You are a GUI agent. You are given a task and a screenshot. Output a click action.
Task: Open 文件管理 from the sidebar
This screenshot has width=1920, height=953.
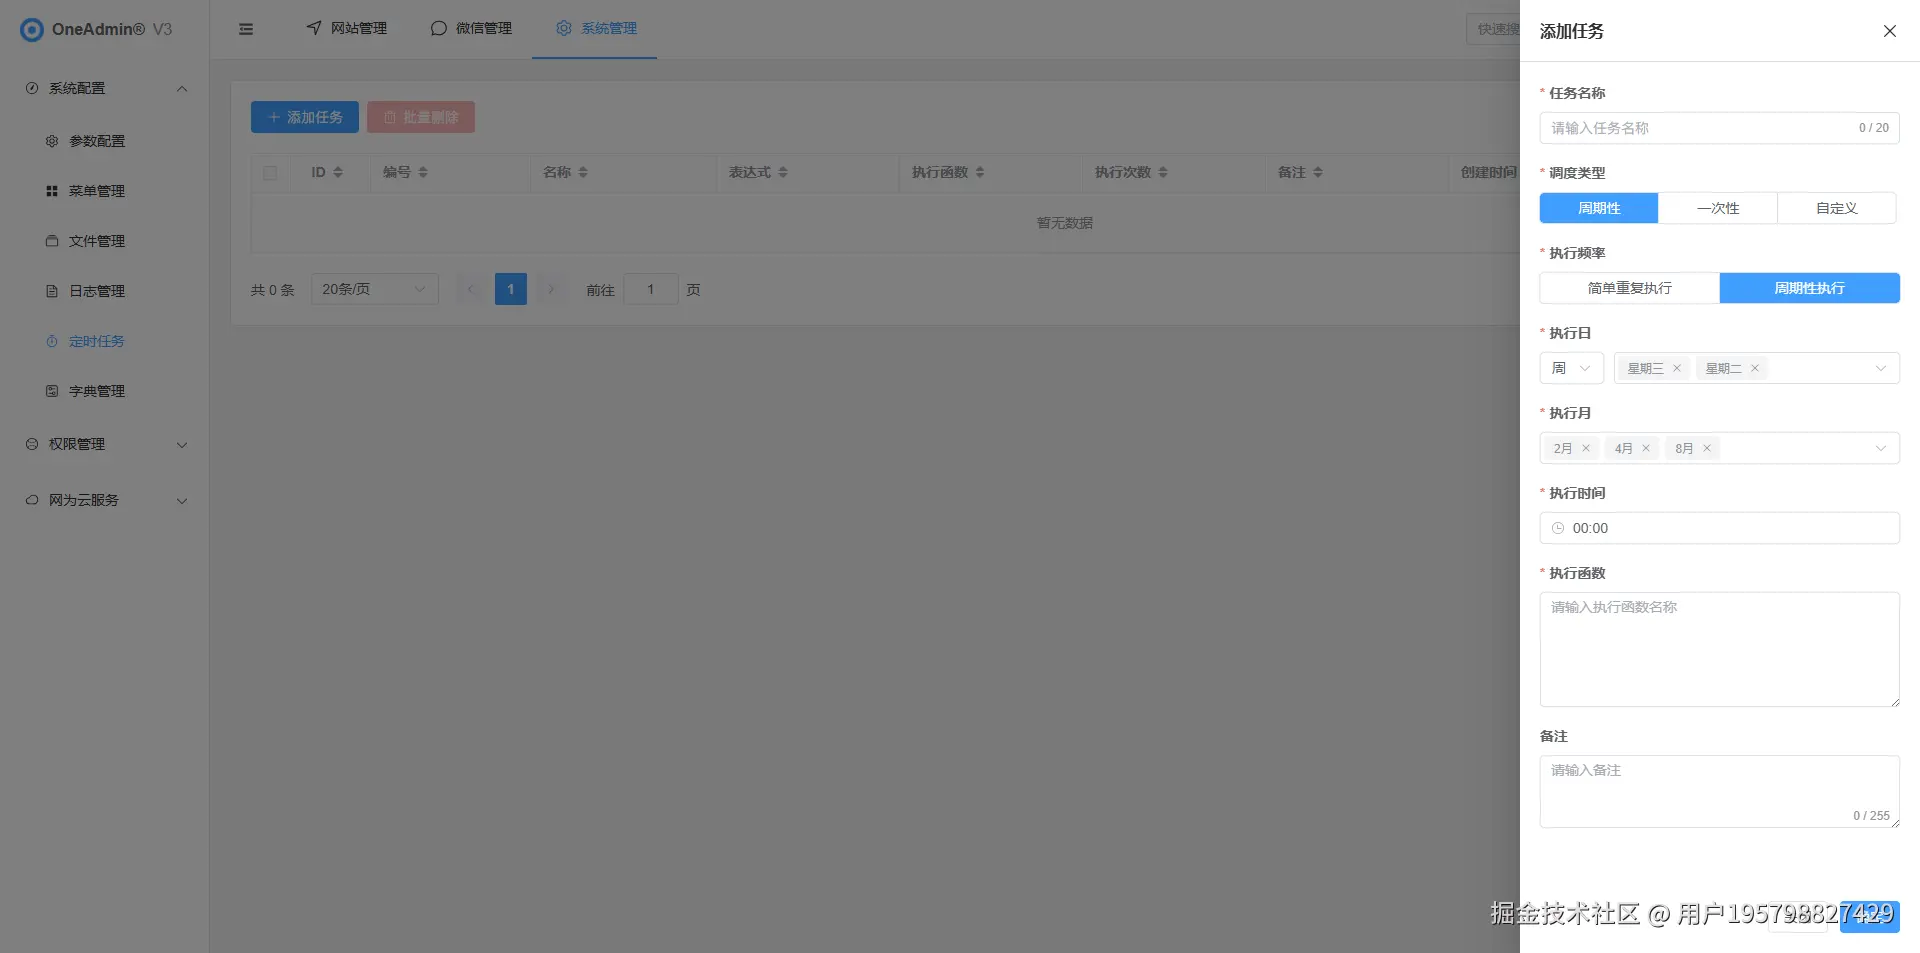(52, 241)
